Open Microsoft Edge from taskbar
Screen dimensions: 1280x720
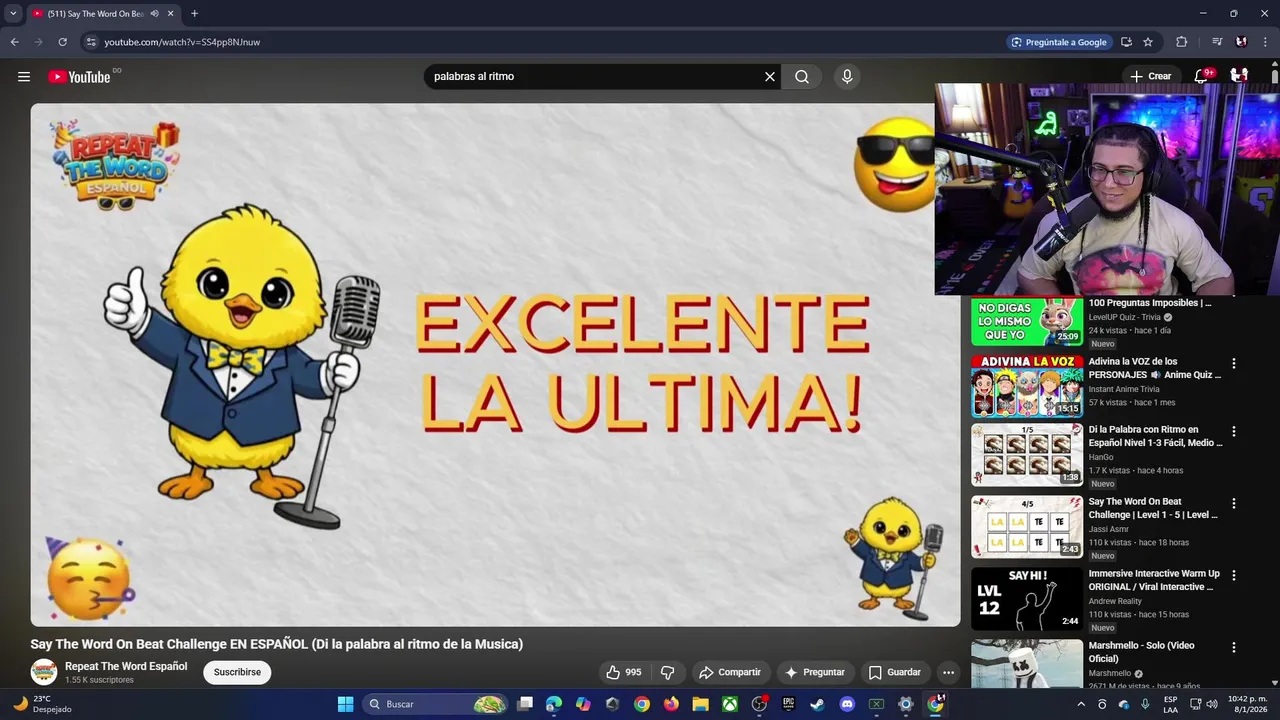point(554,704)
